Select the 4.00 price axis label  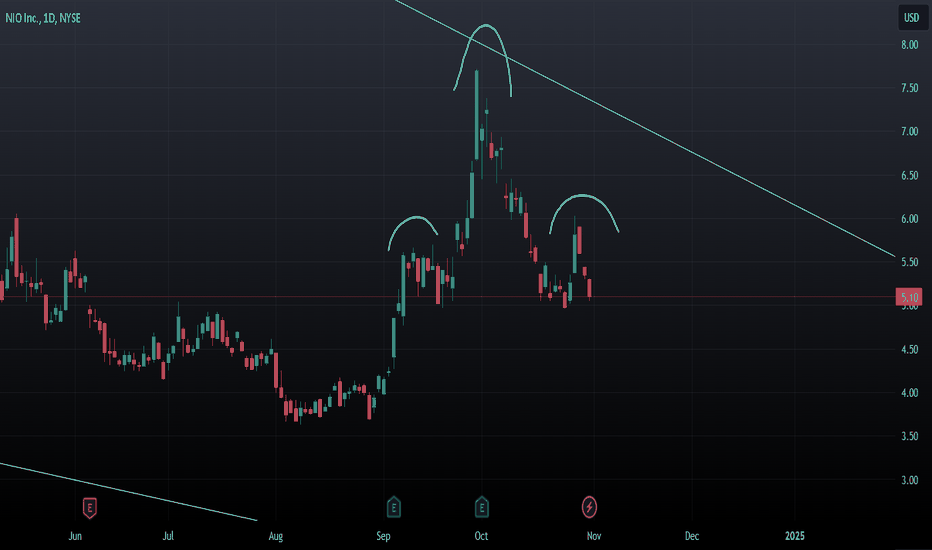pos(909,393)
